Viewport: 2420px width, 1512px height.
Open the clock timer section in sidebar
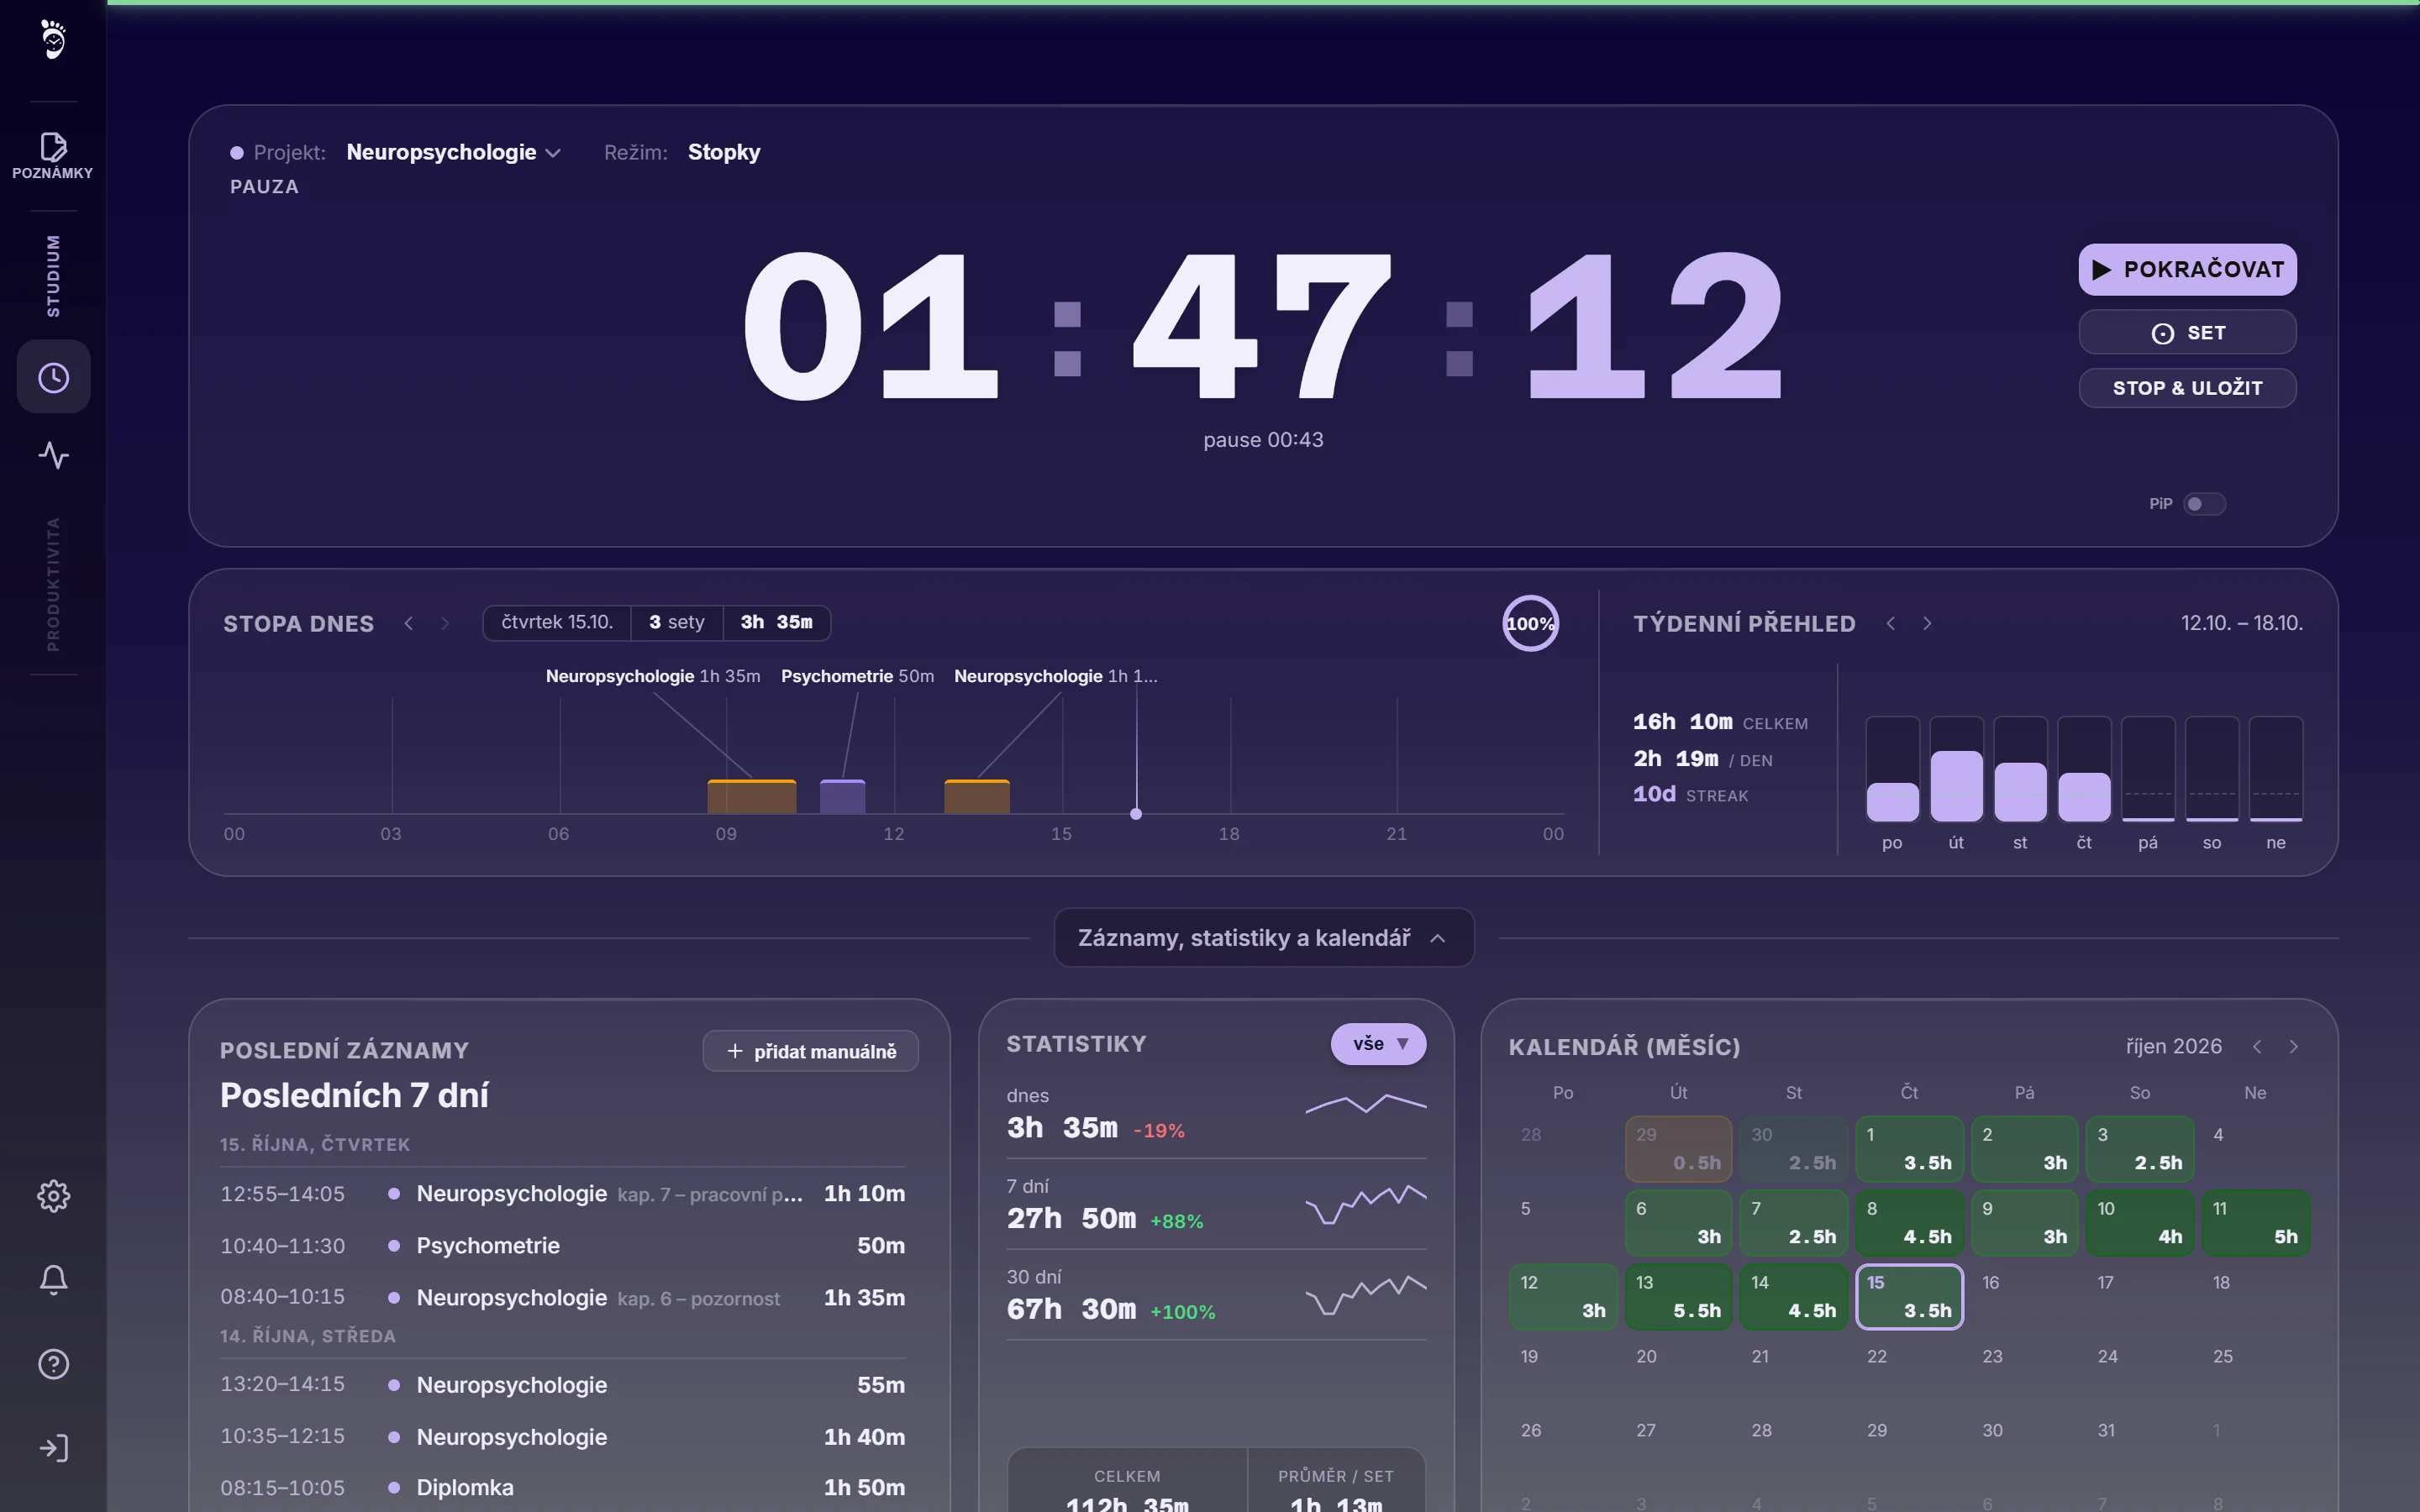point(53,377)
